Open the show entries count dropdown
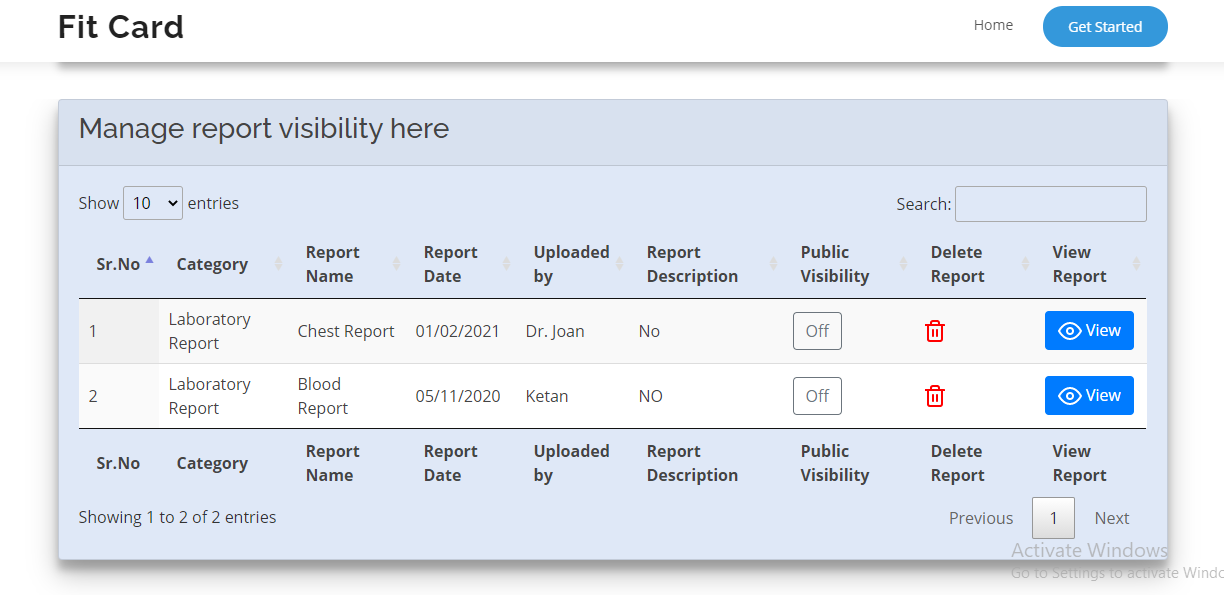The width and height of the screenshot is (1224, 595). (x=153, y=203)
